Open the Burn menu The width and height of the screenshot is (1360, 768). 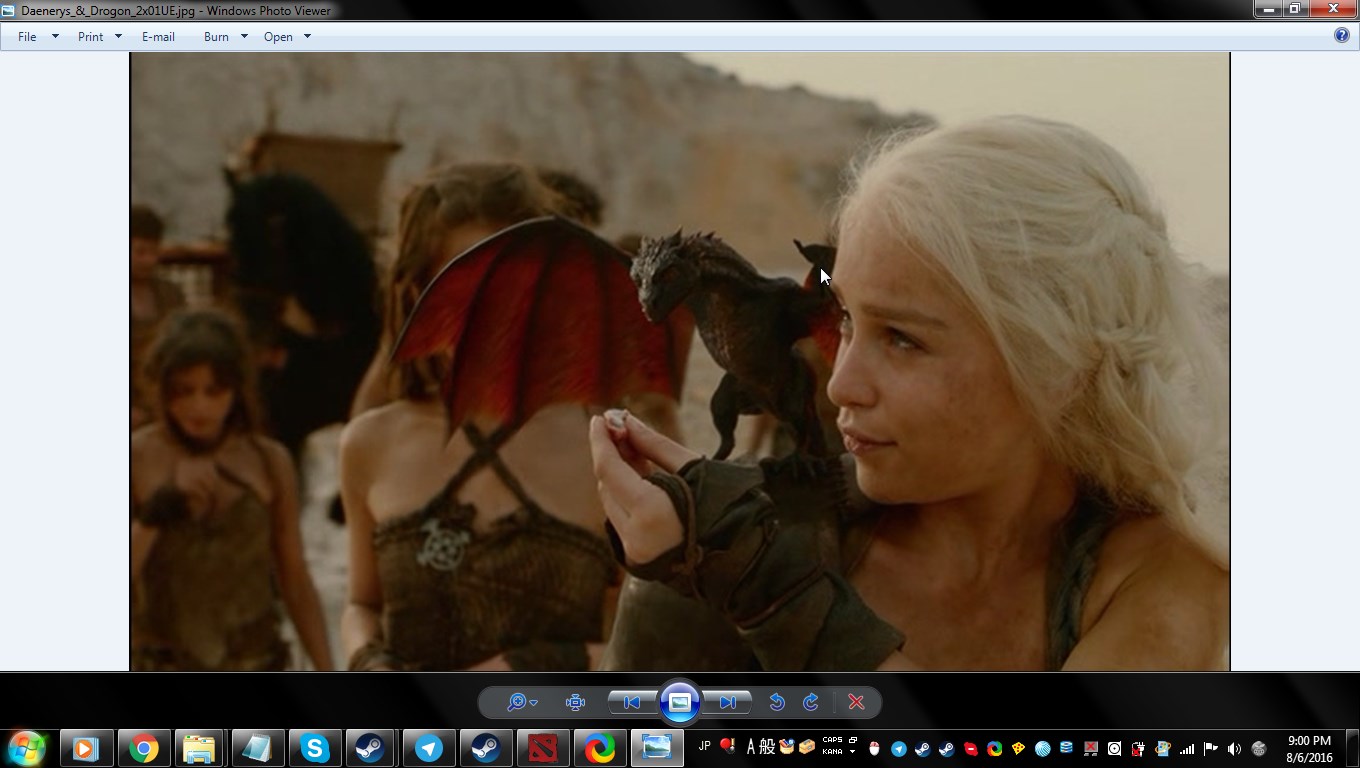point(216,36)
